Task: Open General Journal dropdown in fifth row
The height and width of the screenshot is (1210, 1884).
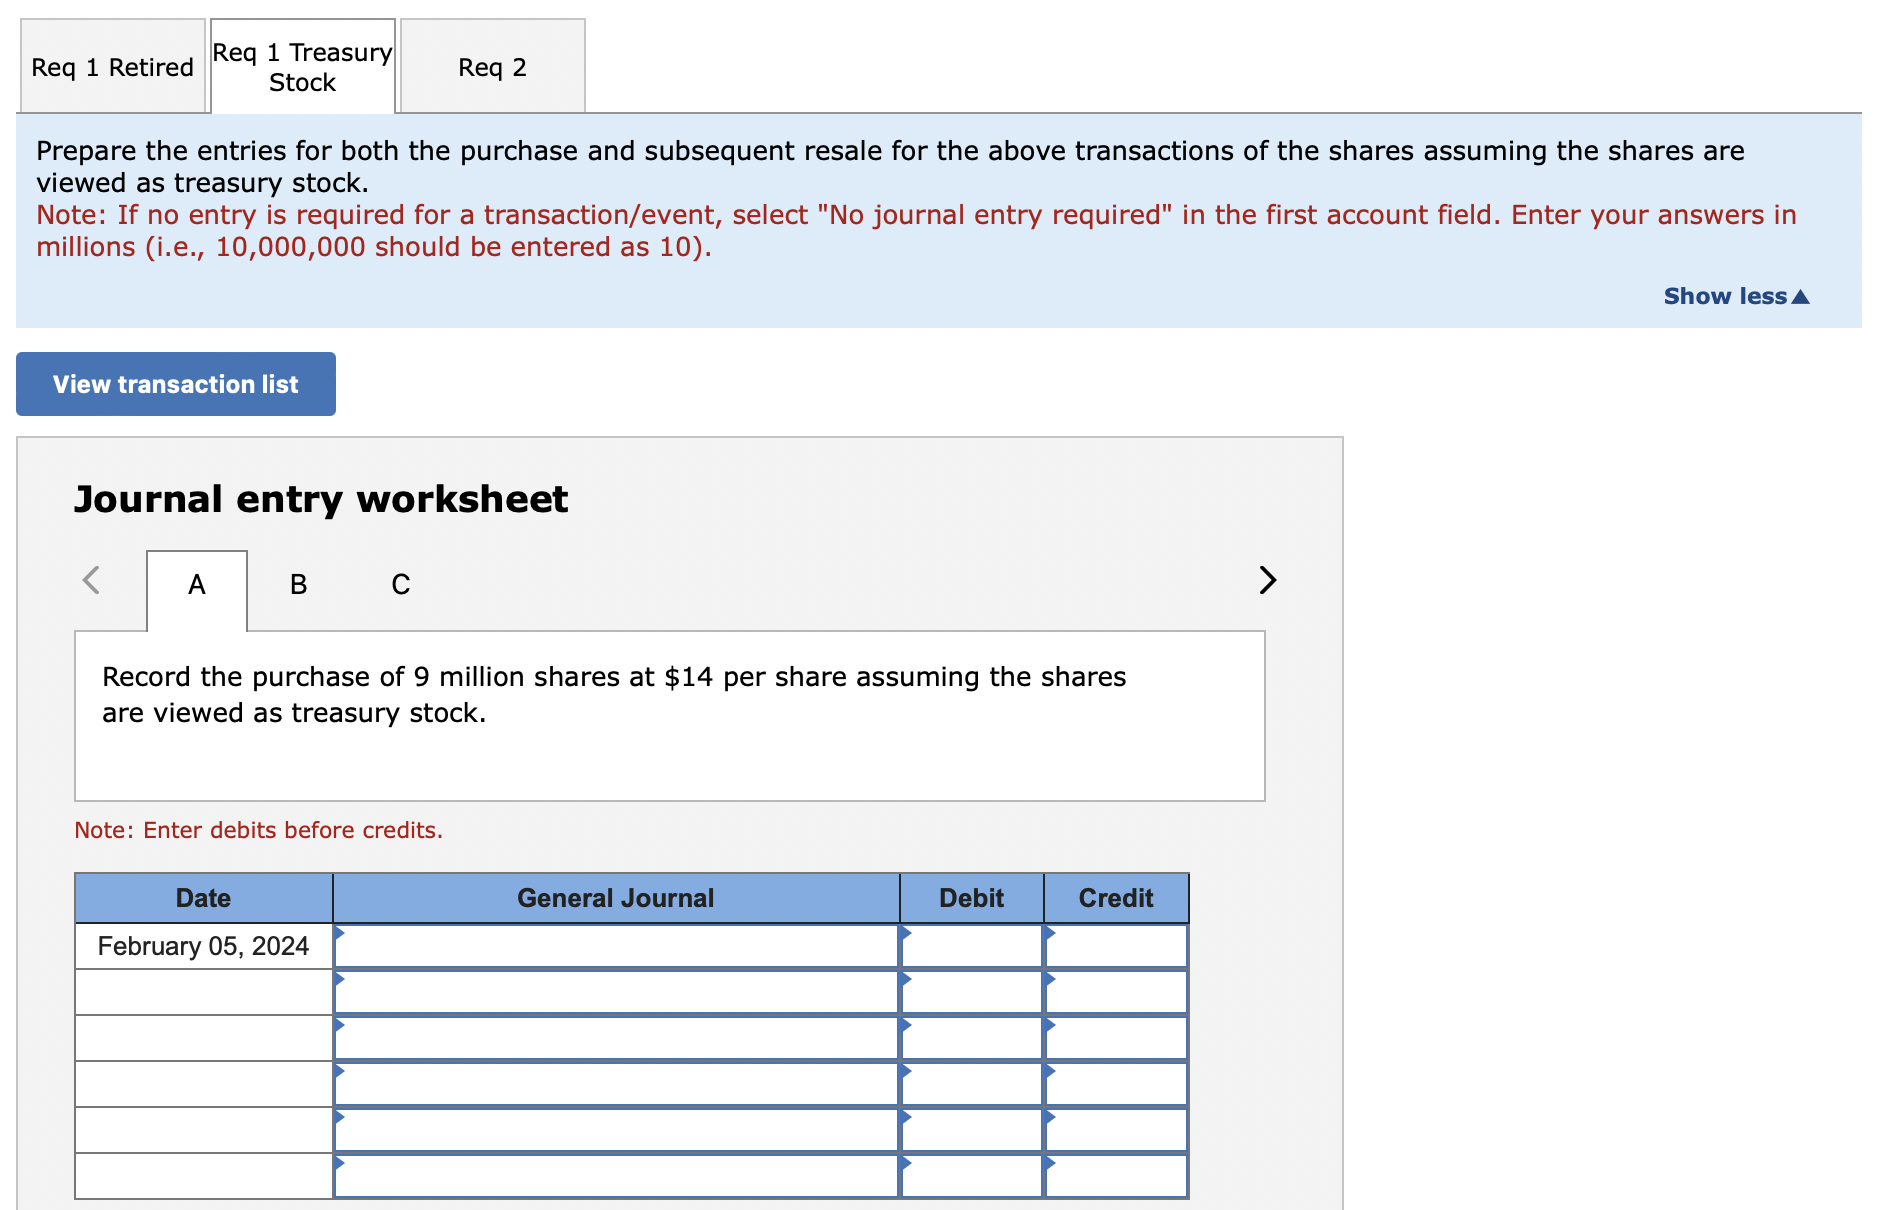Action: click(616, 1130)
